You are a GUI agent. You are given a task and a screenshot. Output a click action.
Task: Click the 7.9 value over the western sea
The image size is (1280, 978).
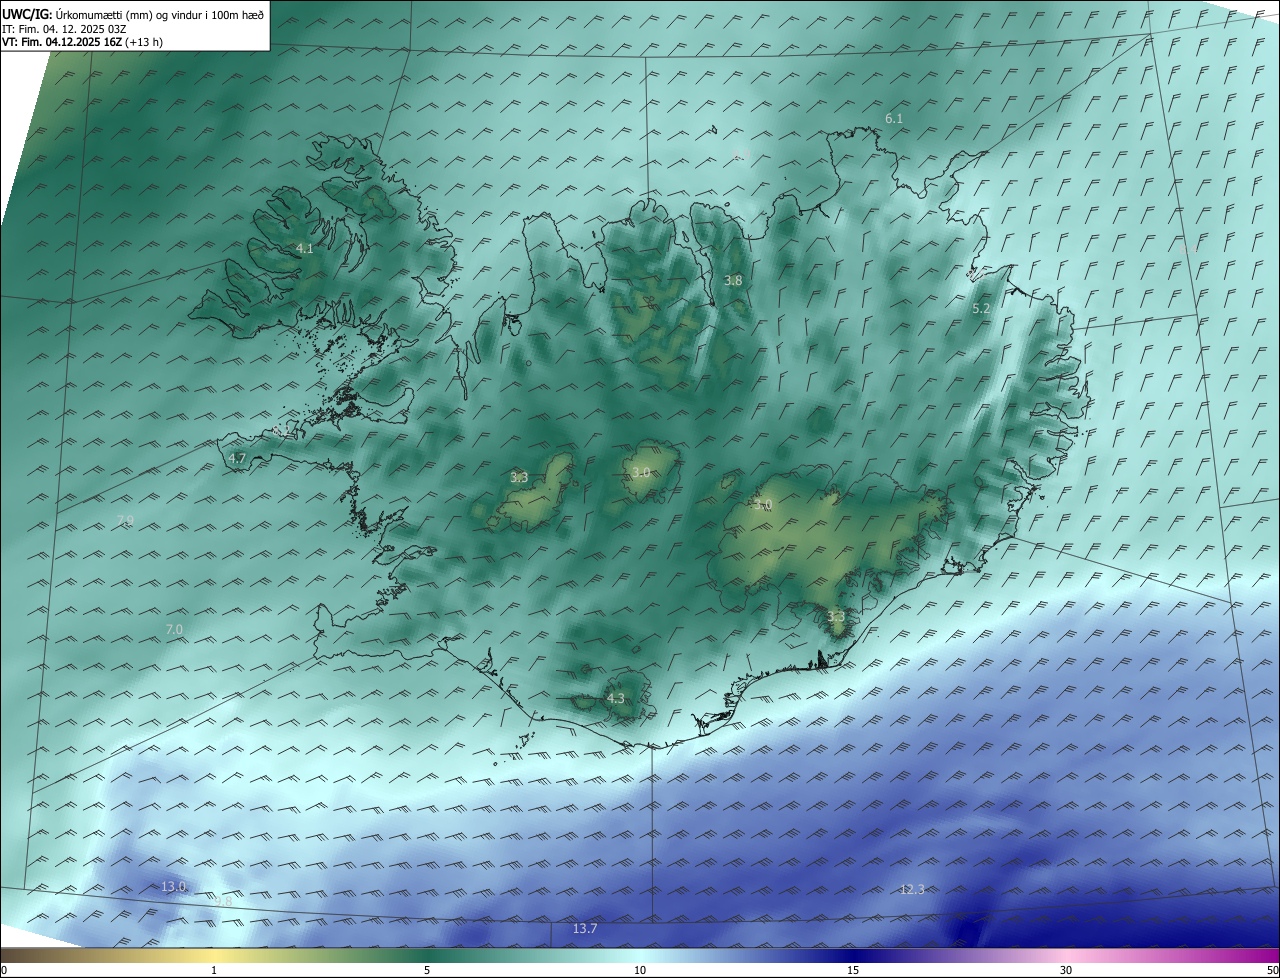click(125, 520)
